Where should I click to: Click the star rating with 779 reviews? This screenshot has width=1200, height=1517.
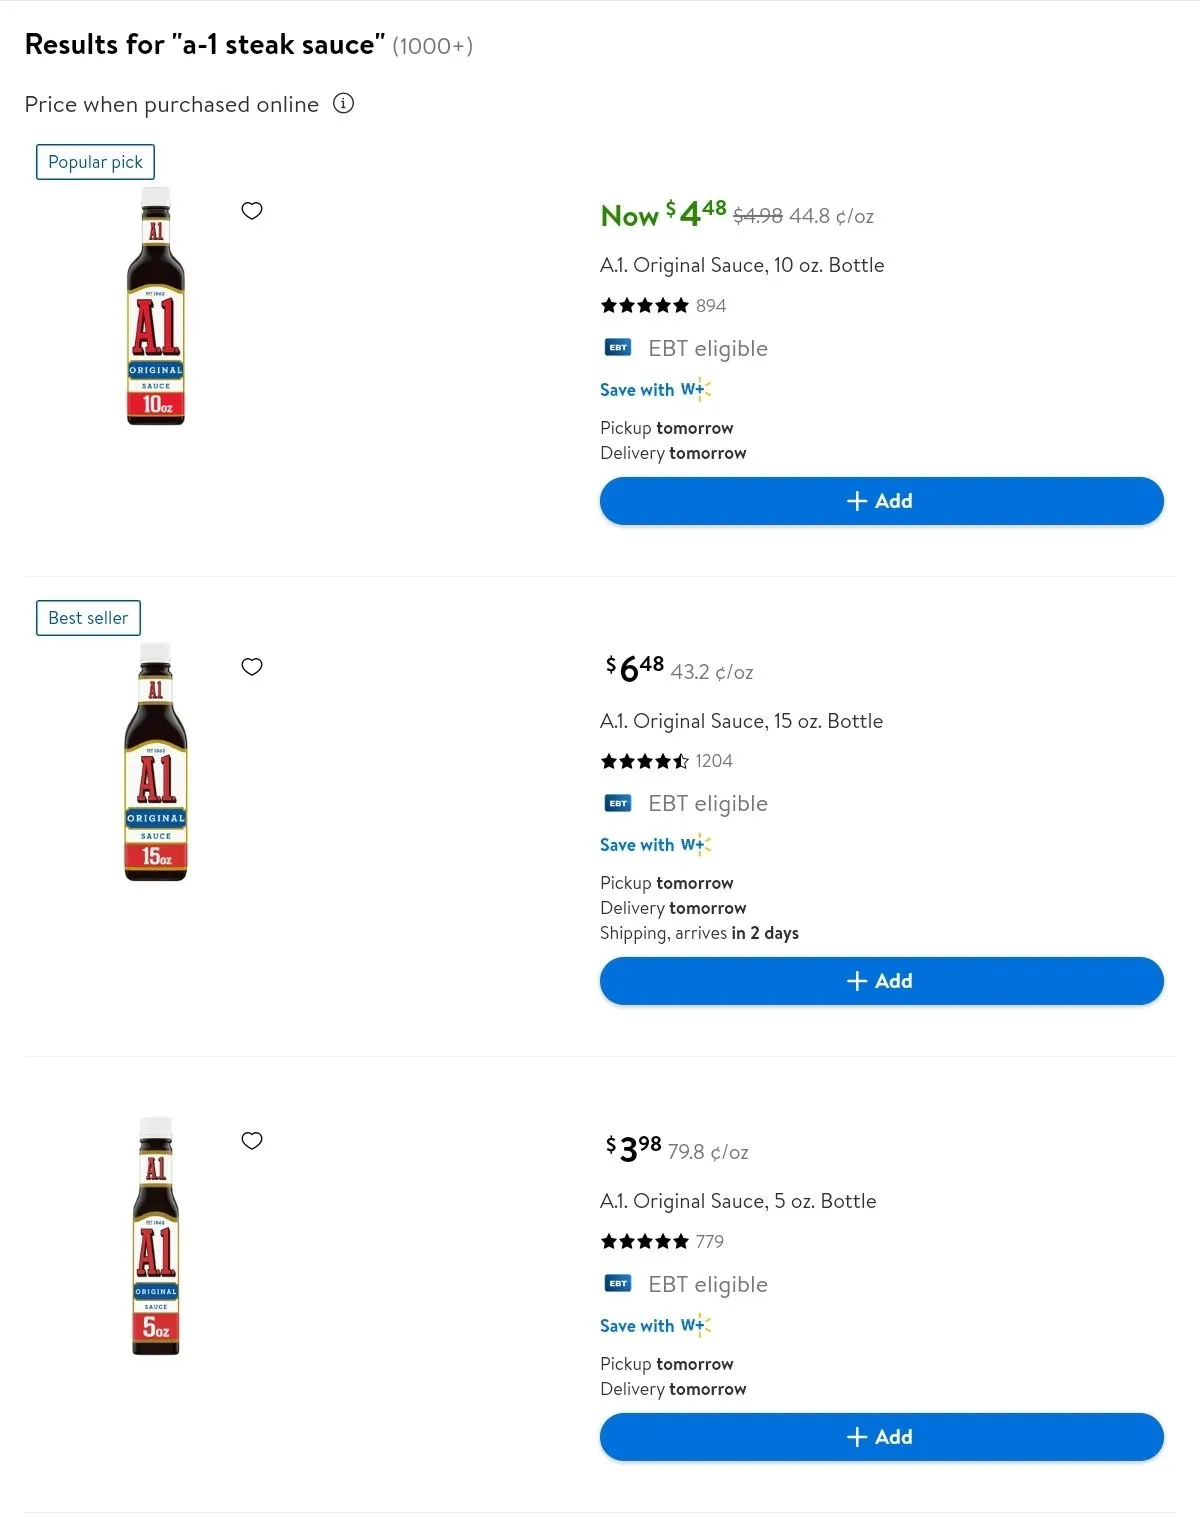coord(645,1242)
